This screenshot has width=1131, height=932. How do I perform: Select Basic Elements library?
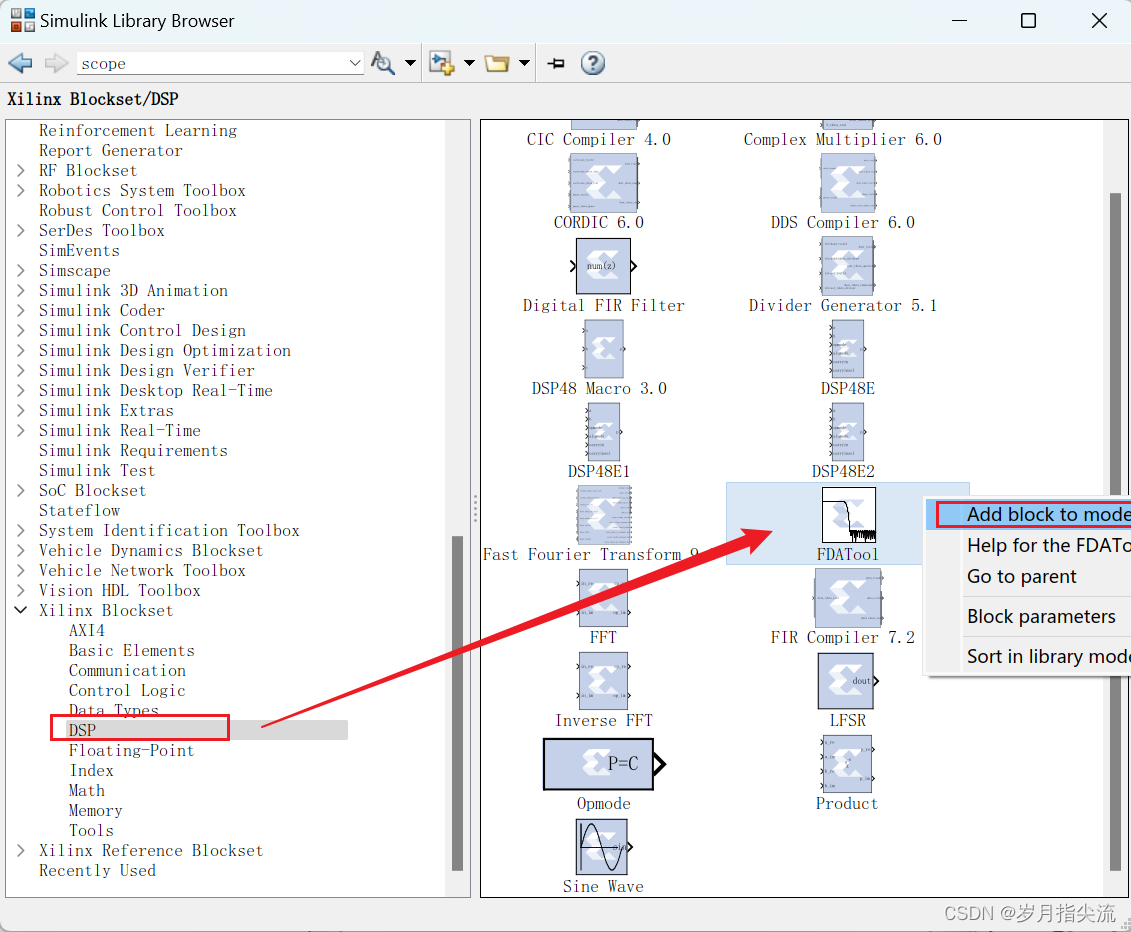(x=131, y=651)
